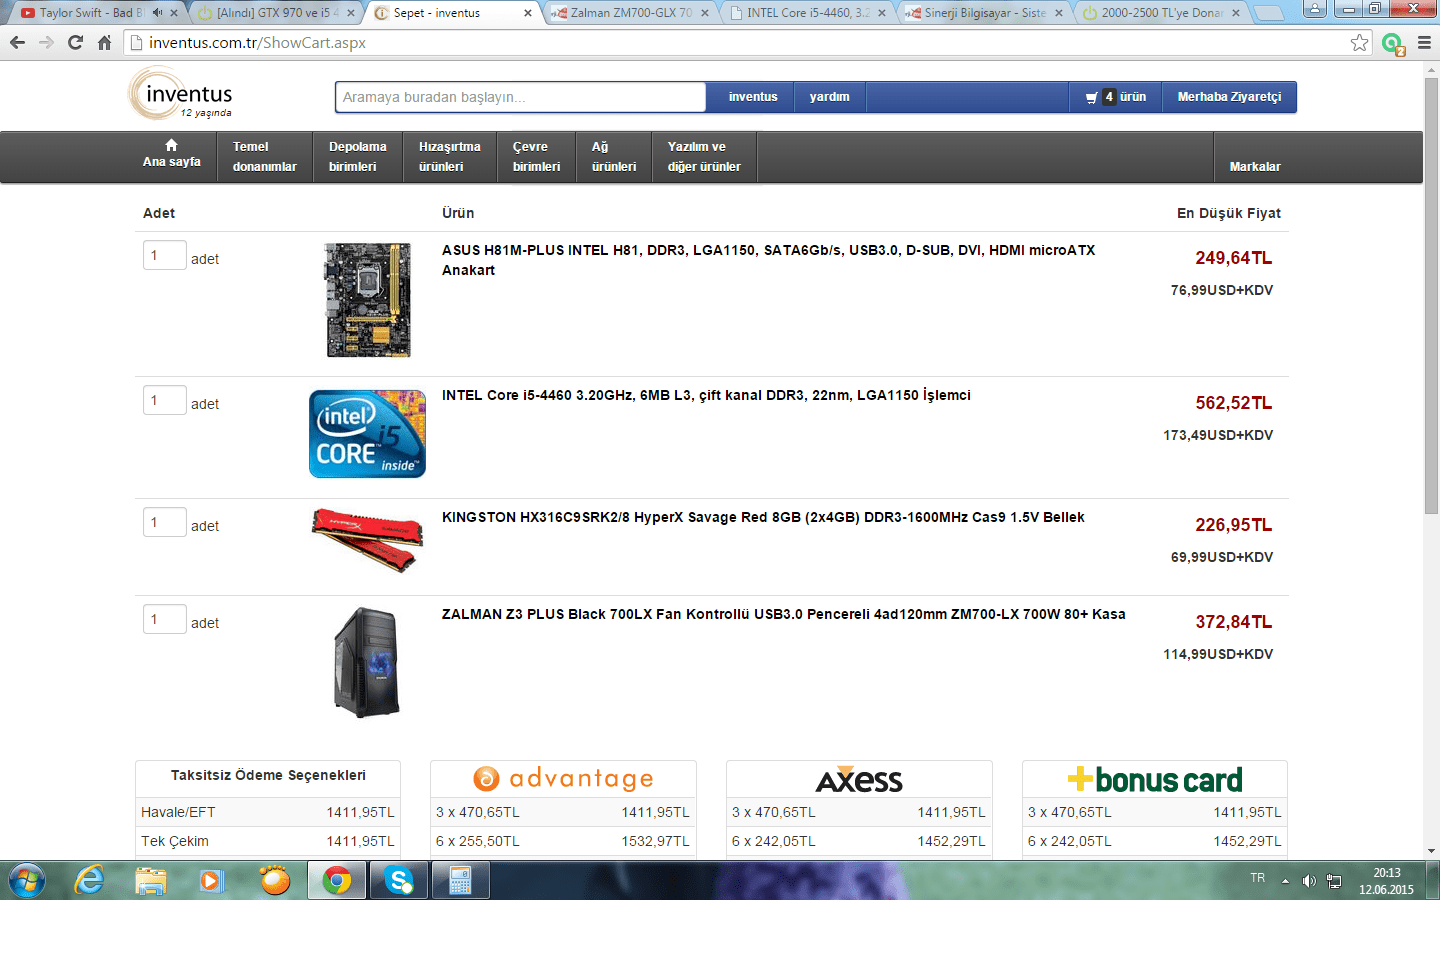Open INTEL Core i5-4460 İşlemci link
1440x960 pixels.
click(x=706, y=395)
